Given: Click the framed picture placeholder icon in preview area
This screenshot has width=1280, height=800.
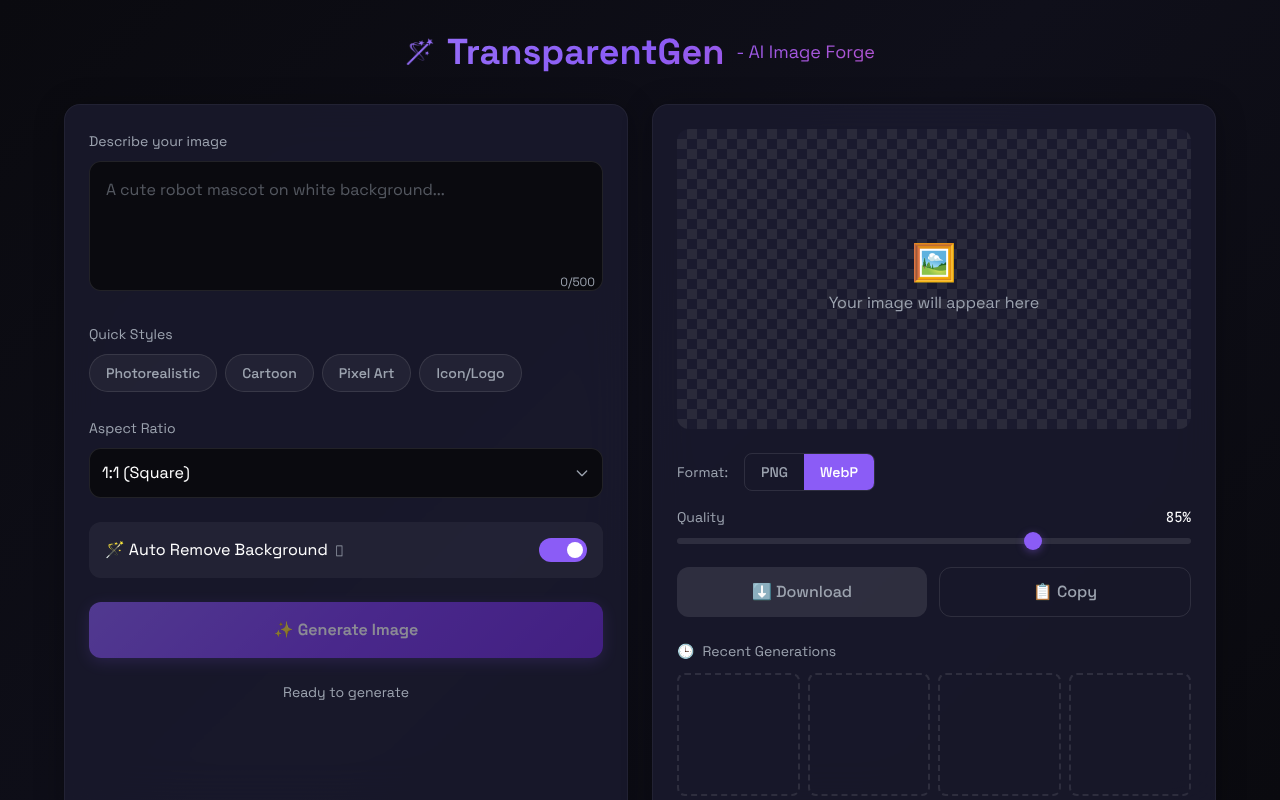Looking at the screenshot, I should 933,262.
